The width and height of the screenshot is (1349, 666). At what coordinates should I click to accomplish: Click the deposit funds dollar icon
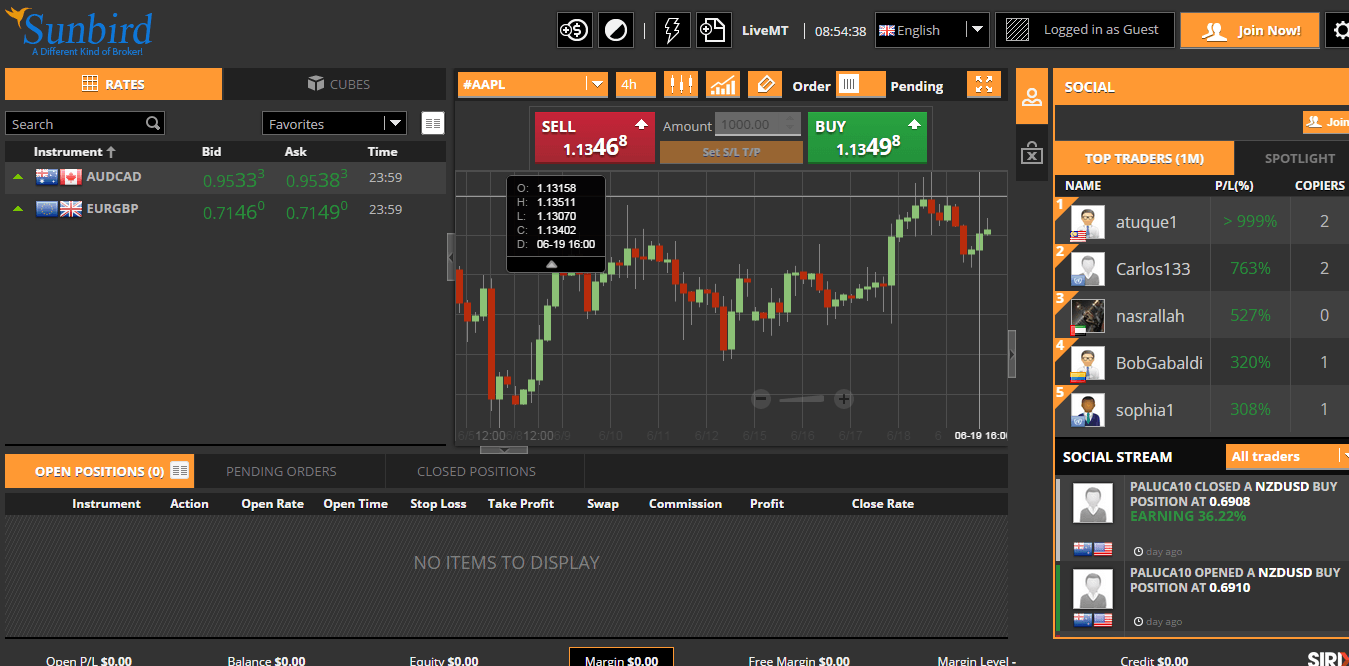574,30
